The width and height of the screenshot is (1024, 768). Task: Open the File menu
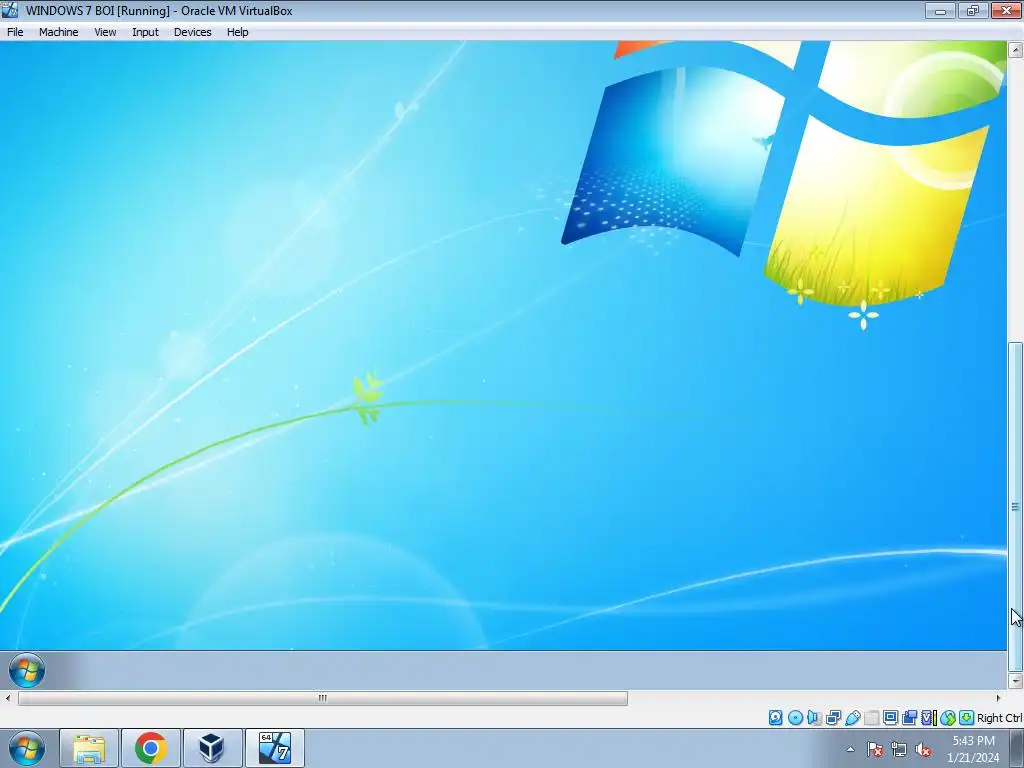coord(15,32)
